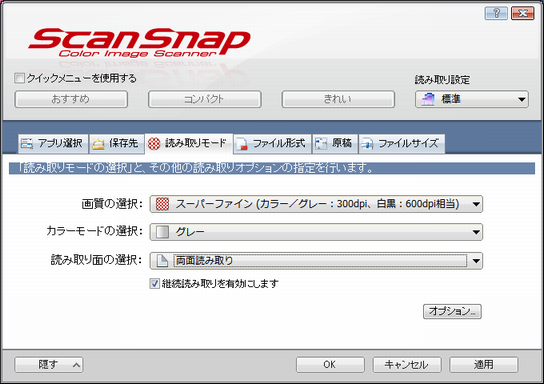The width and height of the screenshot is (544, 384).
Task: Click the 隠す button
Action: point(49,365)
